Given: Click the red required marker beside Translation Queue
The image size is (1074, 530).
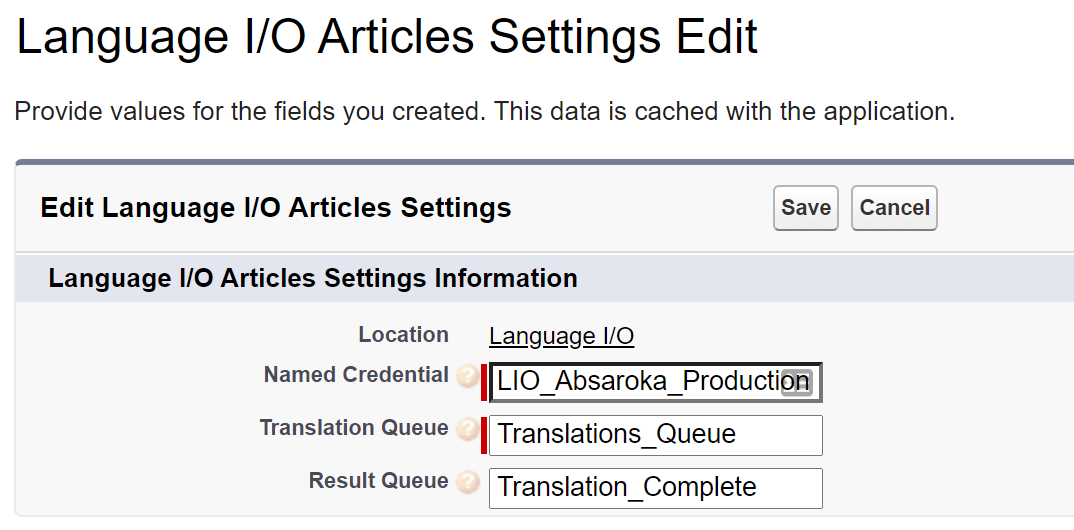Looking at the screenshot, I should [x=484, y=435].
